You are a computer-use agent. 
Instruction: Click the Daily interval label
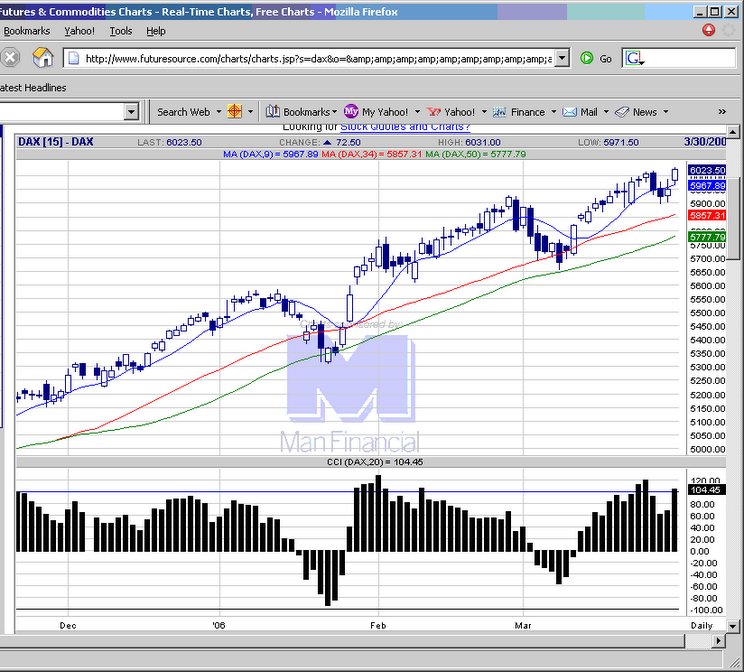click(702, 625)
